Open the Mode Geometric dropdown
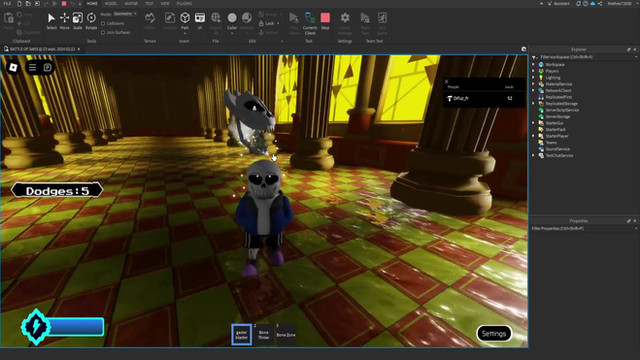 pyautogui.click(x=125, y=14)
